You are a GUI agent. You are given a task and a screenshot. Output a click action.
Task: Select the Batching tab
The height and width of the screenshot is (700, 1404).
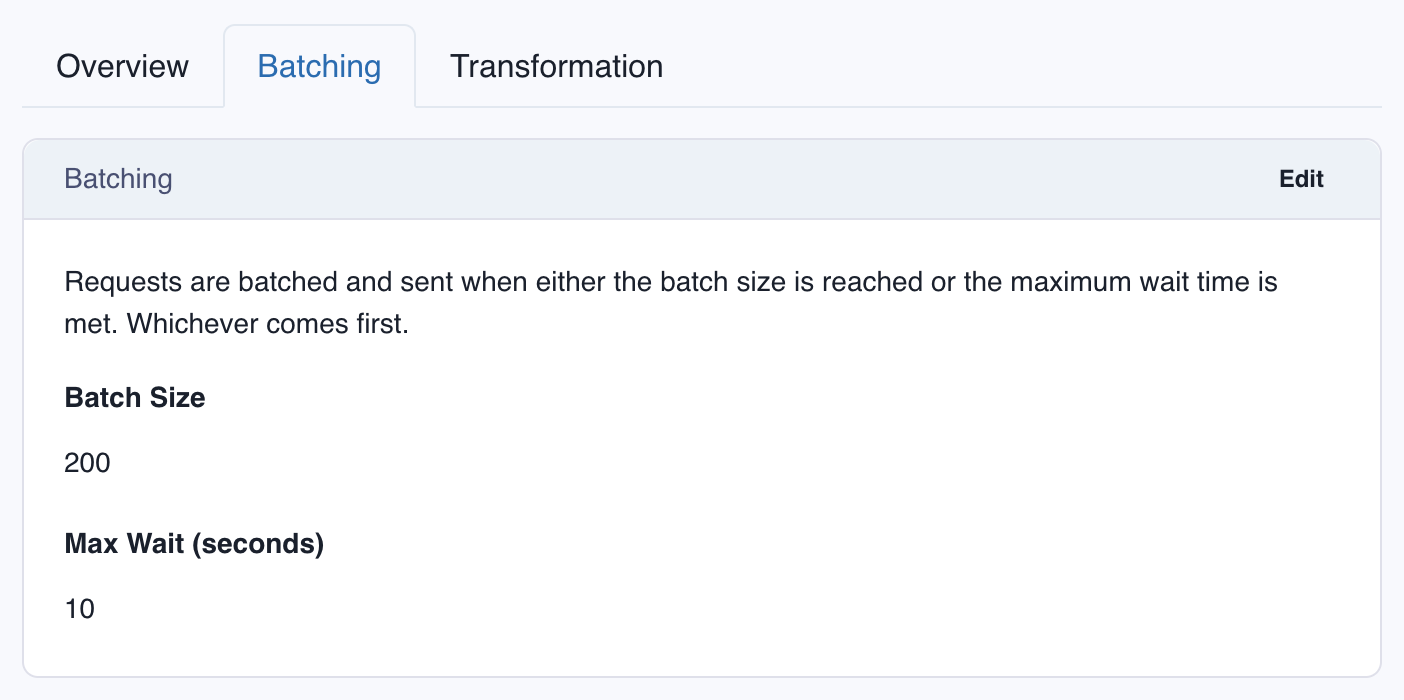(319, 66)
